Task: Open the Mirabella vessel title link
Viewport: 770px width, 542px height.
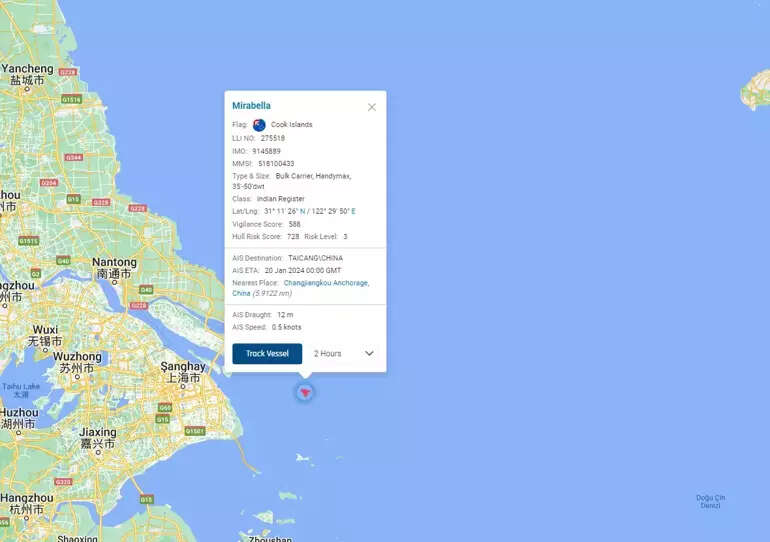Action: pos(251,106)
